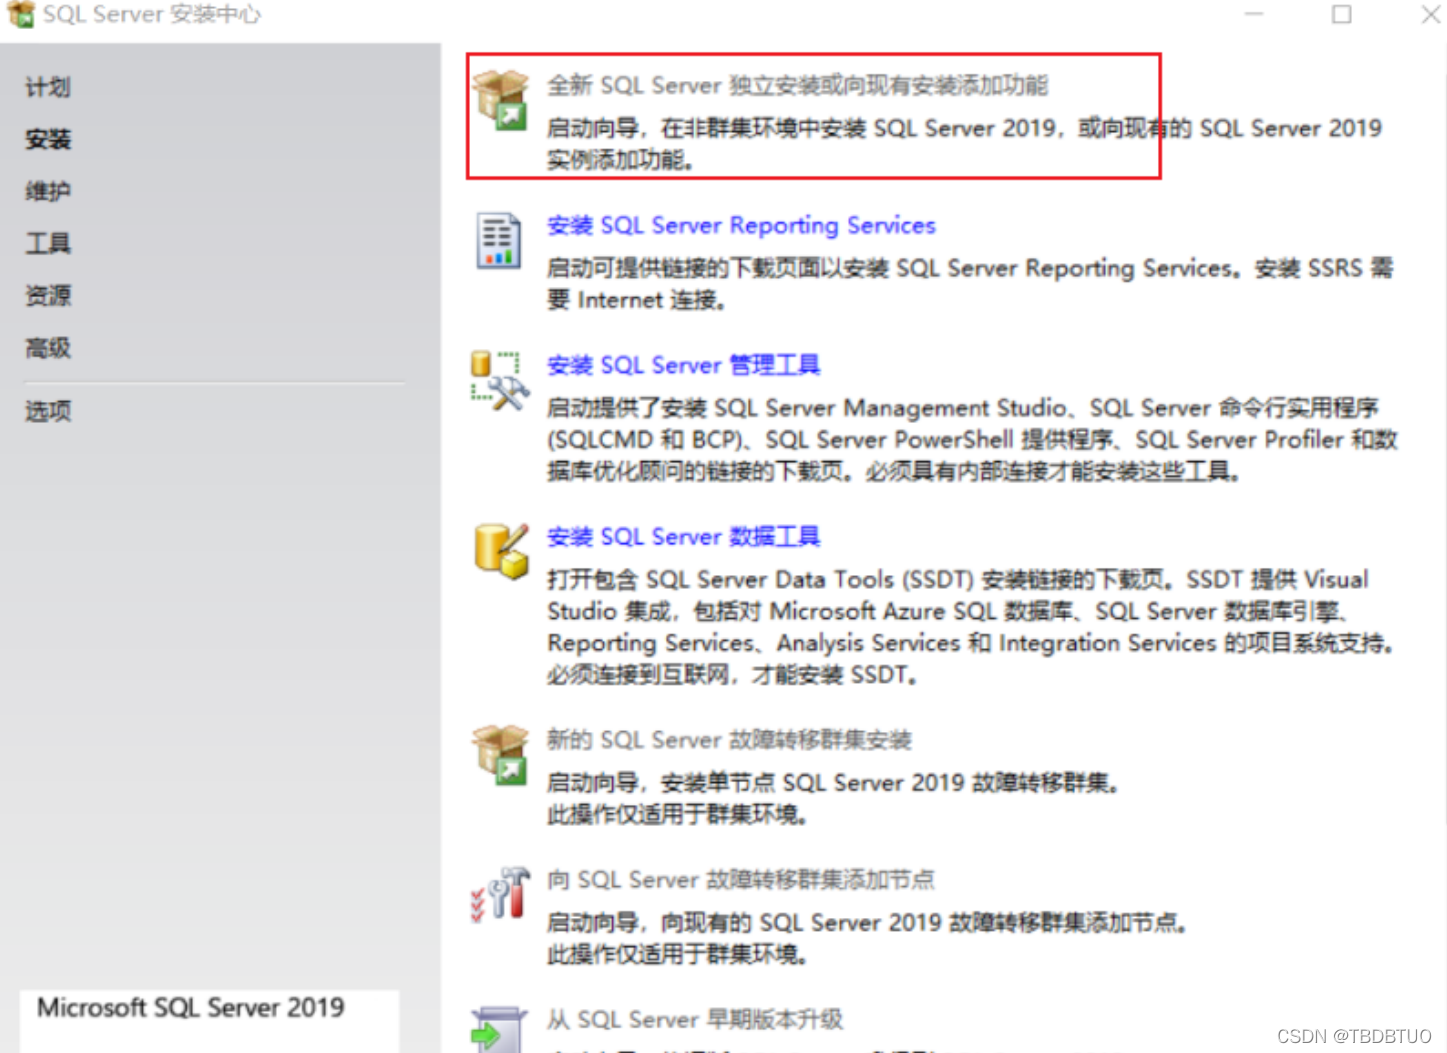Screen dimensions: 1447x1053
Task: Click 全新 SQL Server 独立安装 link
Action: click(x=797, y=86)
